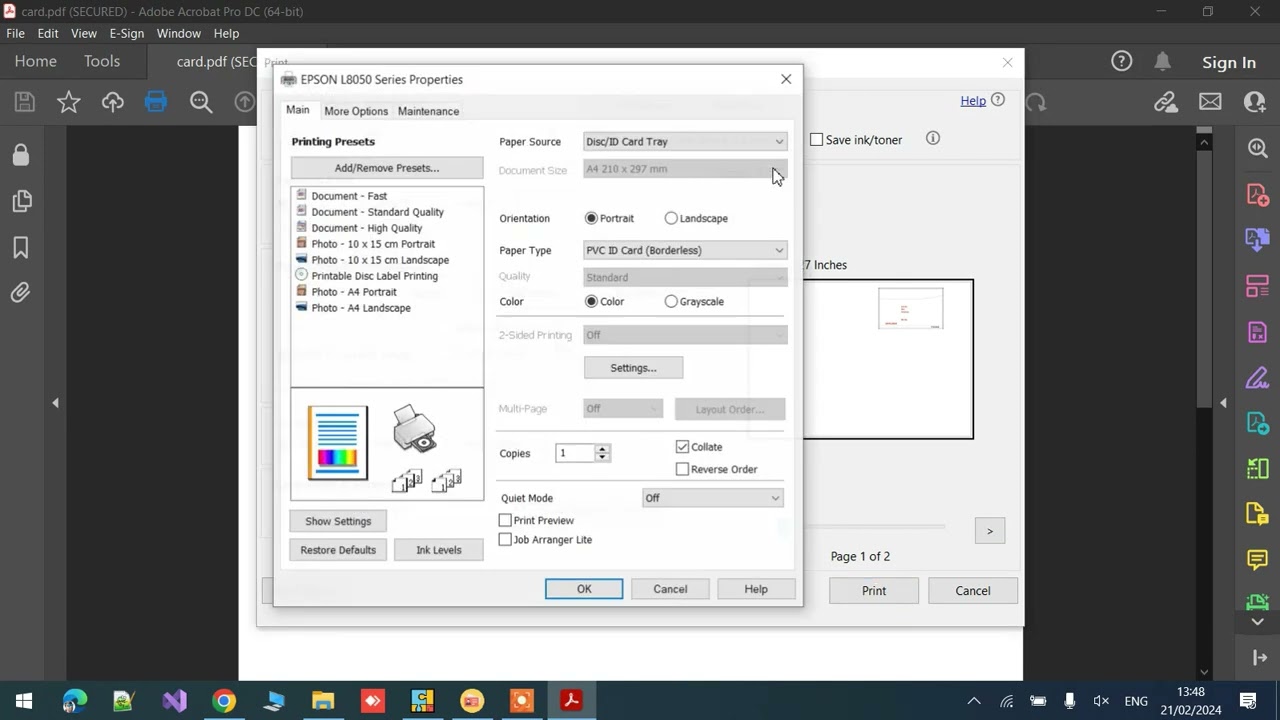Click the help icon next to Help link

pyautogui.click(x=998, y=100)
